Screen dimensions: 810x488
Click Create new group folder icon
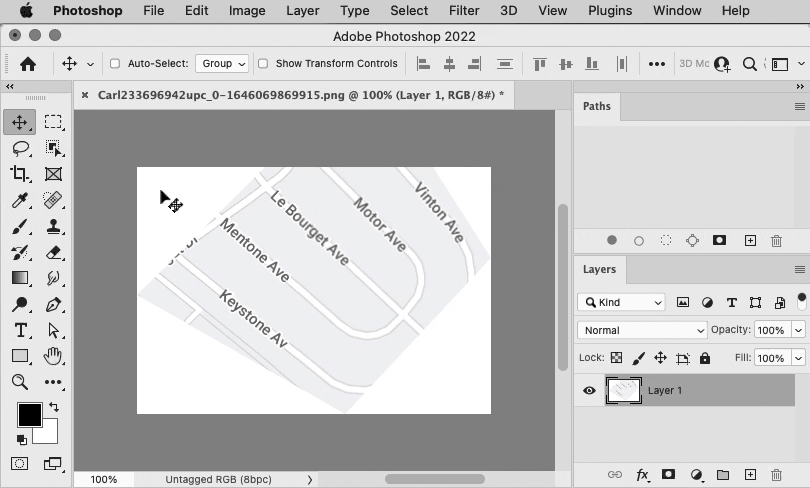723,475
